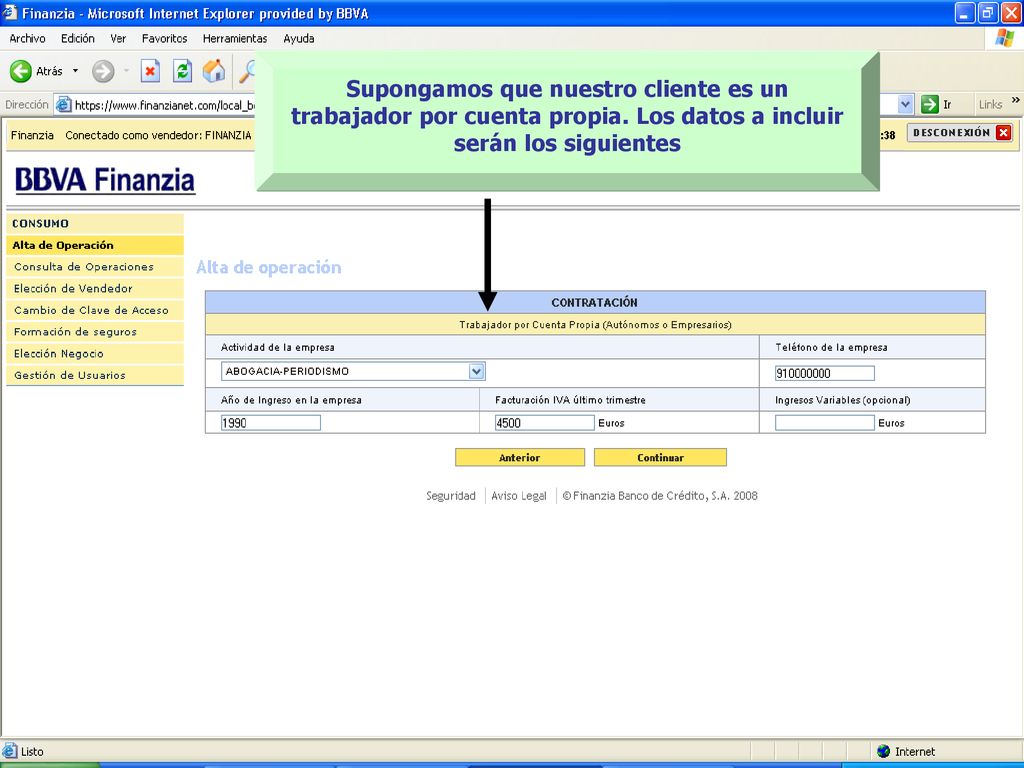
Task: Open the Aviso Legal footer link
Action: coord(519,496)
